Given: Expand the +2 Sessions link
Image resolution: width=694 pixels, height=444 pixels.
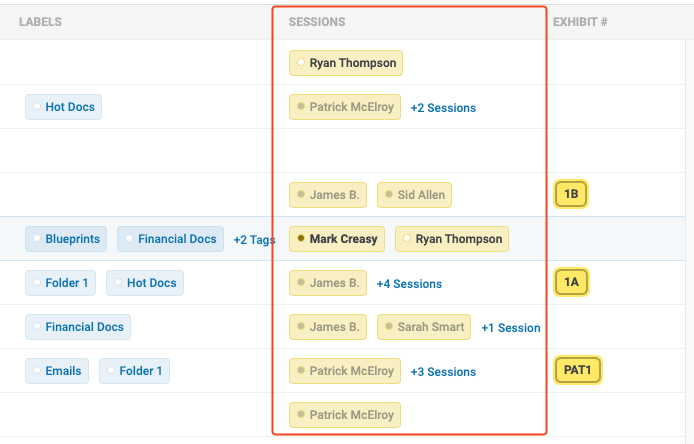Looking at the screenshot, I should (443, 108).
